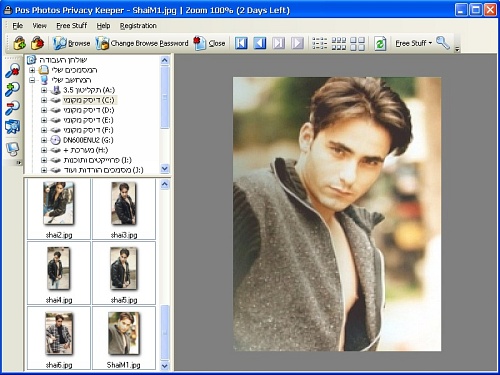Viewport: 500px width, 375px height.
Task: Click the Browse button
Action: (x=72, y=43)
